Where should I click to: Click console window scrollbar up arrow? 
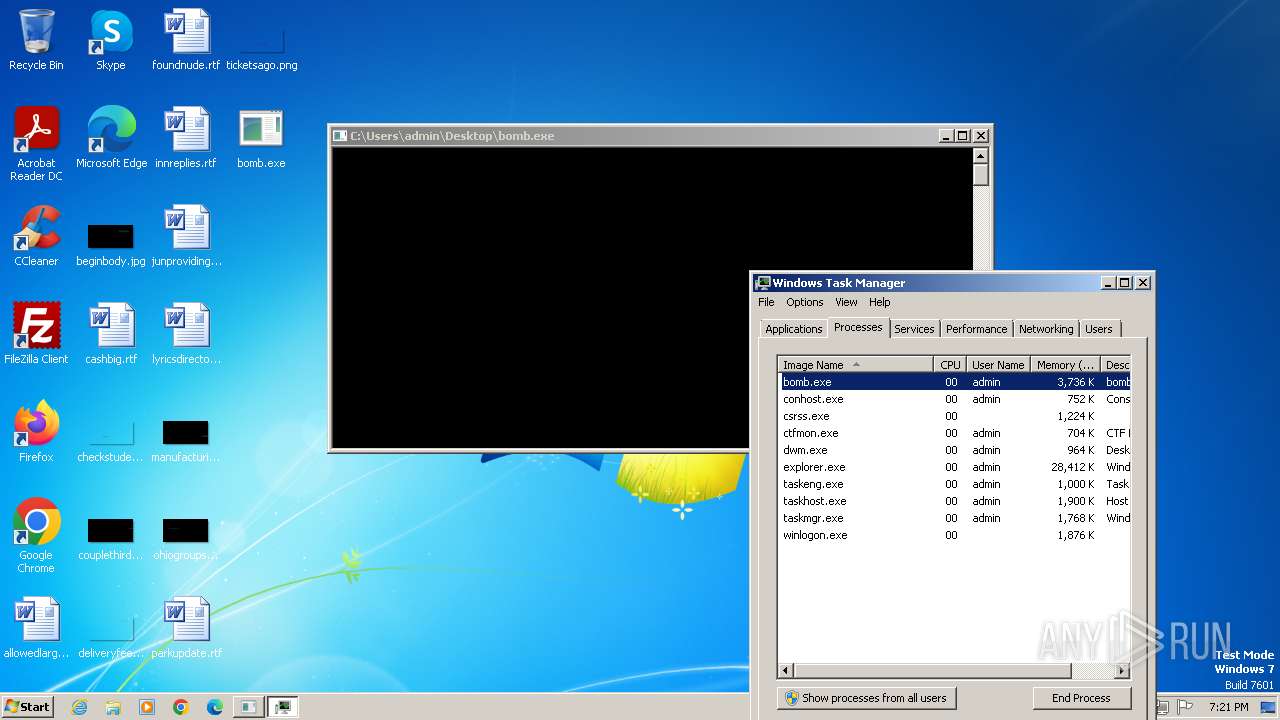click(980, 156)
